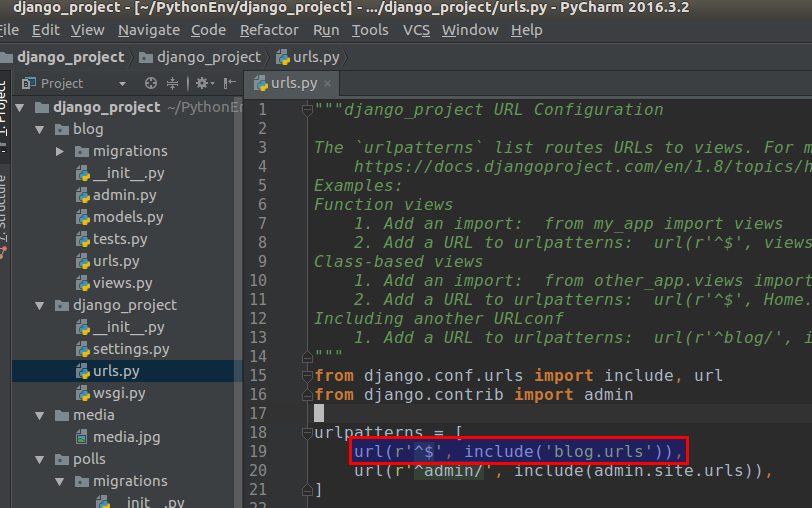Collapse the blog folder in the tree
Screen dimensions: 812x508
(40, 129)
